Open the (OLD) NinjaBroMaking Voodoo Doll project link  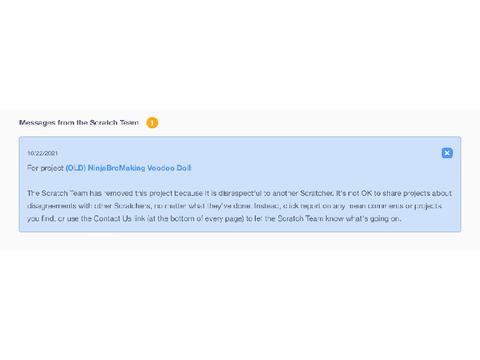[x=128, y=168]
